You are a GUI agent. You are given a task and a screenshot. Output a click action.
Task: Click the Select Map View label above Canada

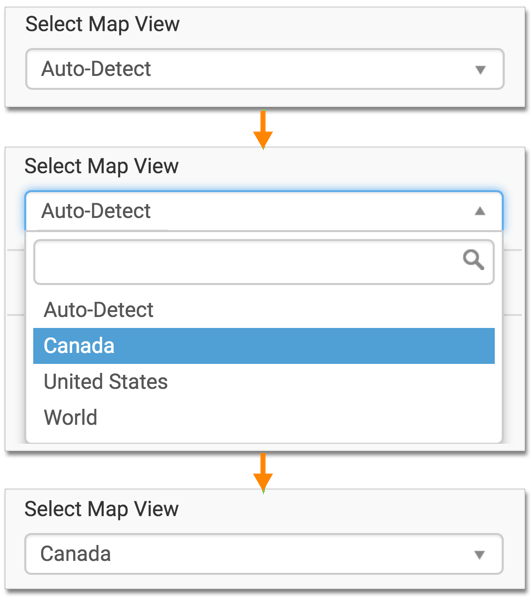click(x=101, y=510)
